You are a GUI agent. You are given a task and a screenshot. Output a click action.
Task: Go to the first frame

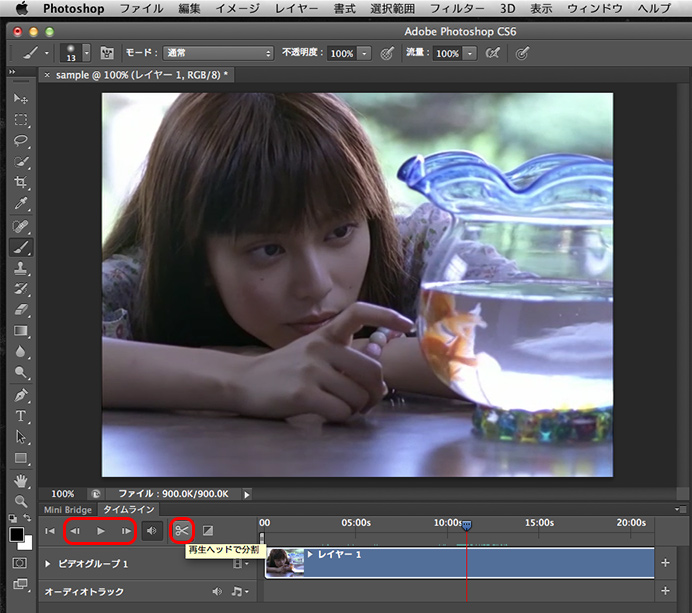(x=50, y=531)
